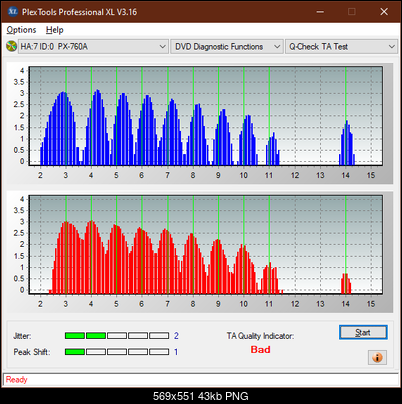Viewport: 402px width, 404px height.
Task: Click the Peak Shift value 1
Action: 176,352
